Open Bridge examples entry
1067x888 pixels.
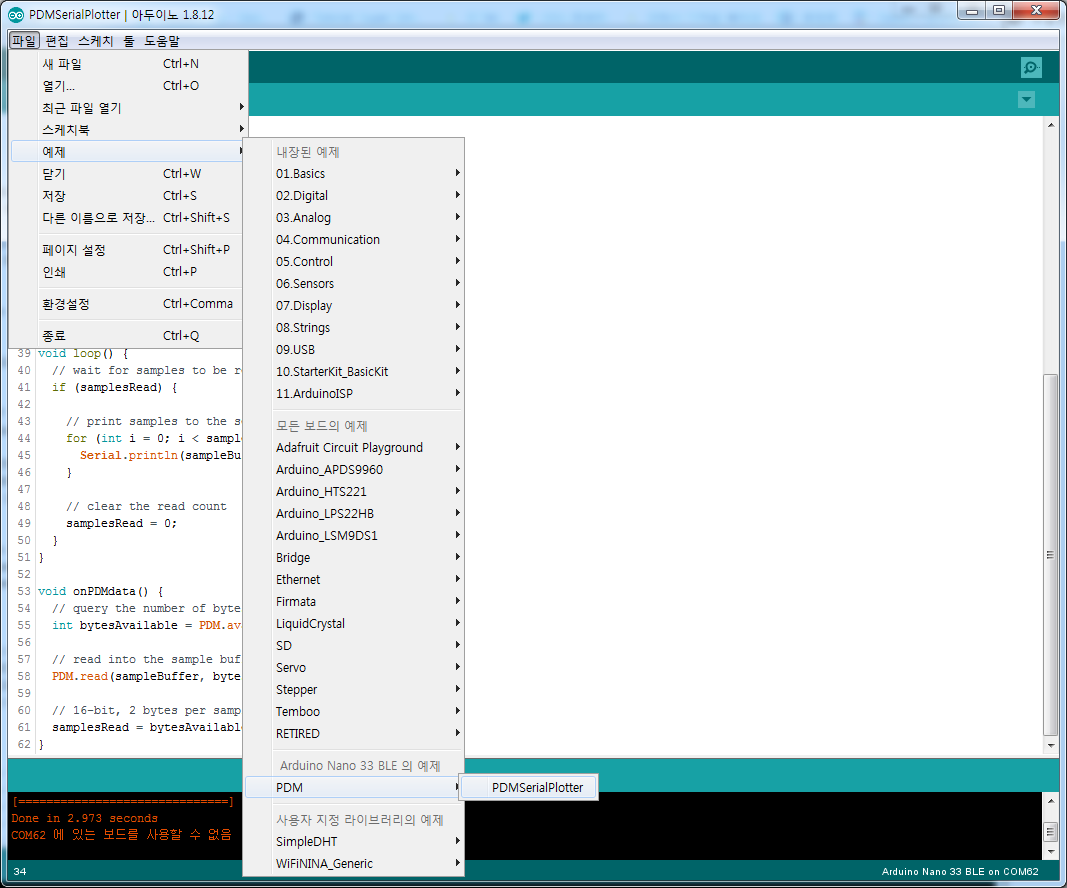[x=354, y=557]
